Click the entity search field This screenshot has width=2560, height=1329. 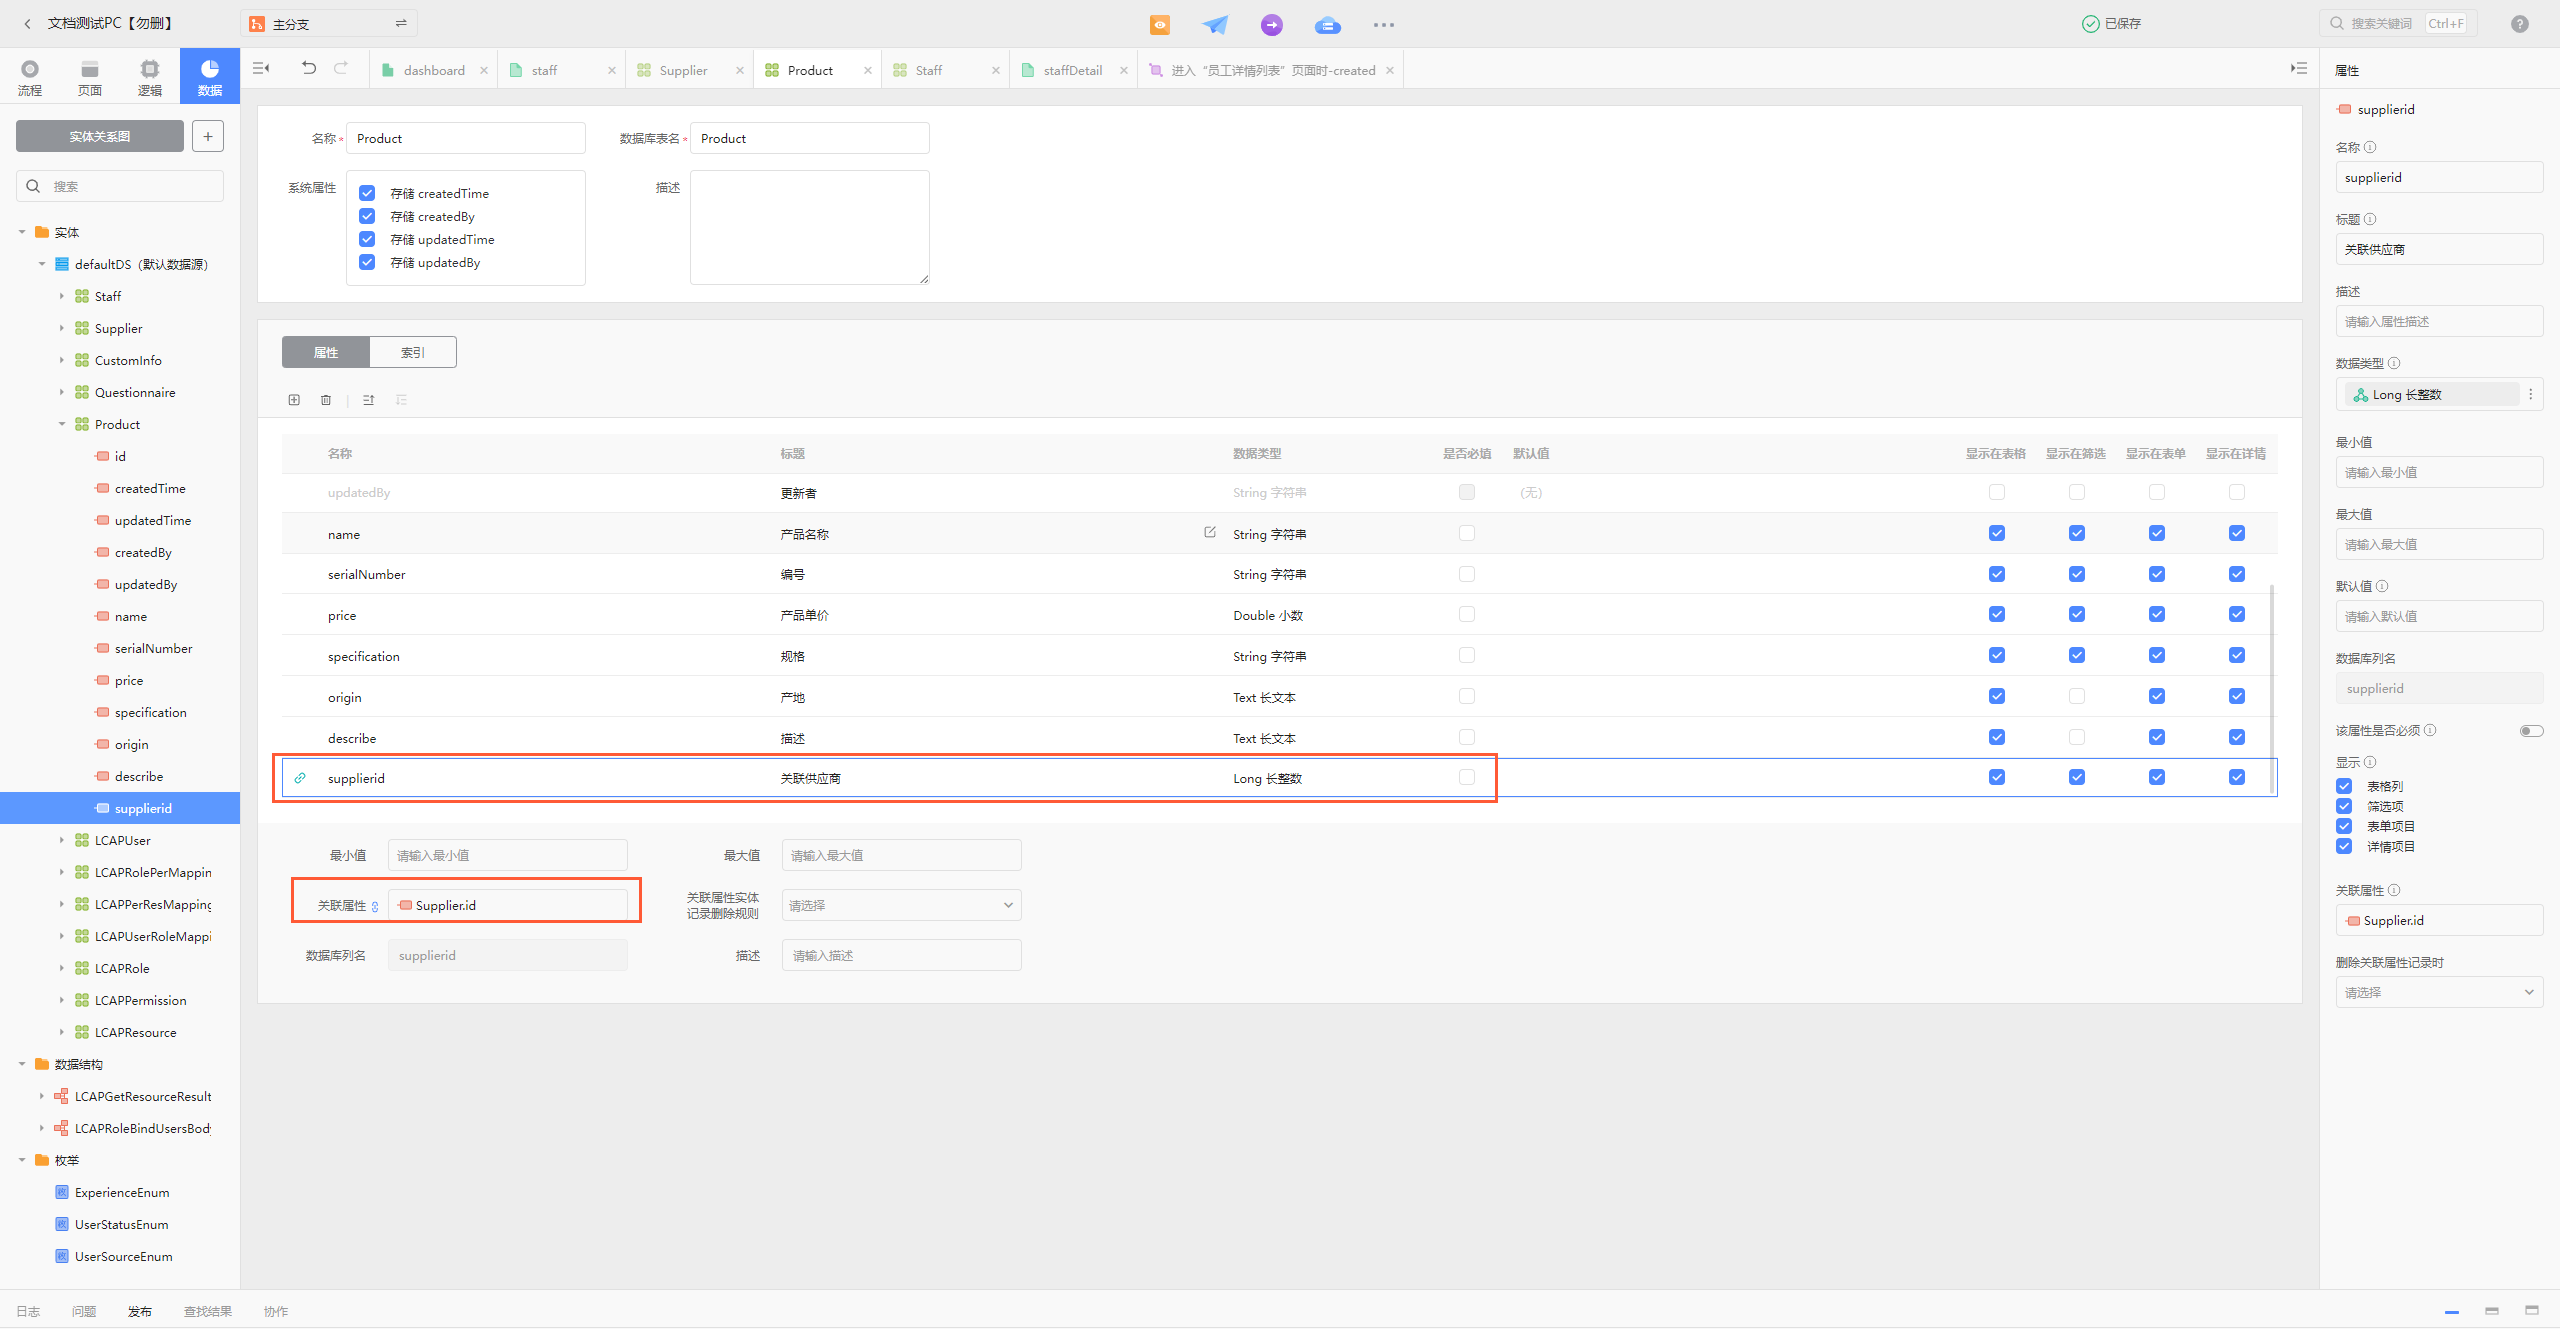pyautogui.click(x=120, y=186)
